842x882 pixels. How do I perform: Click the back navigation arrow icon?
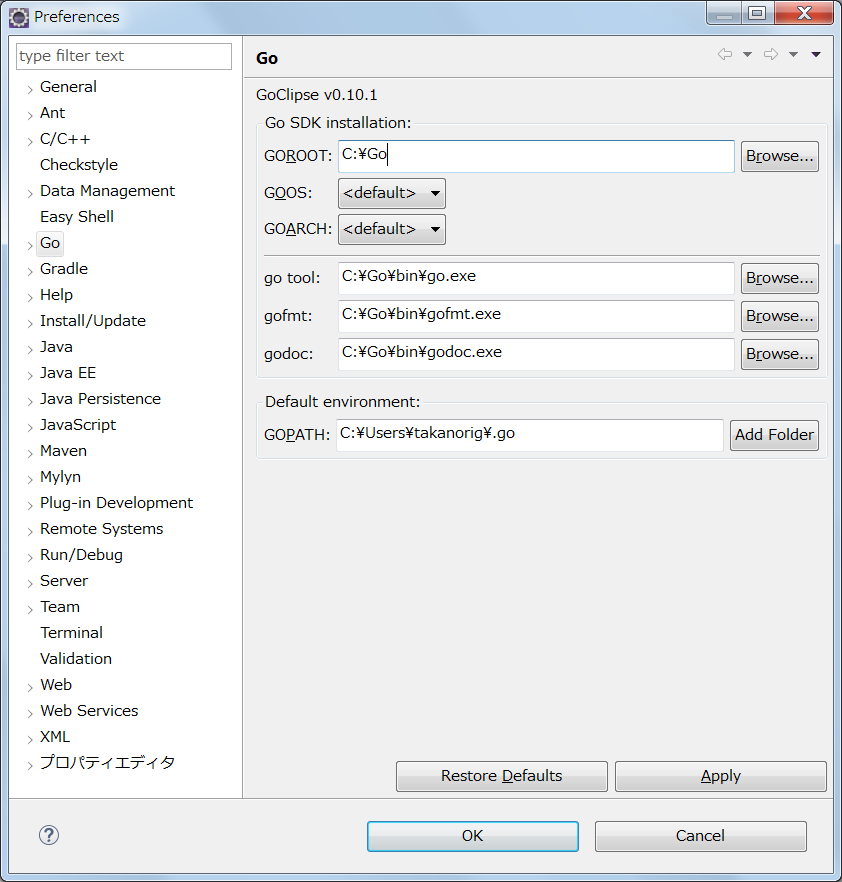724,55
